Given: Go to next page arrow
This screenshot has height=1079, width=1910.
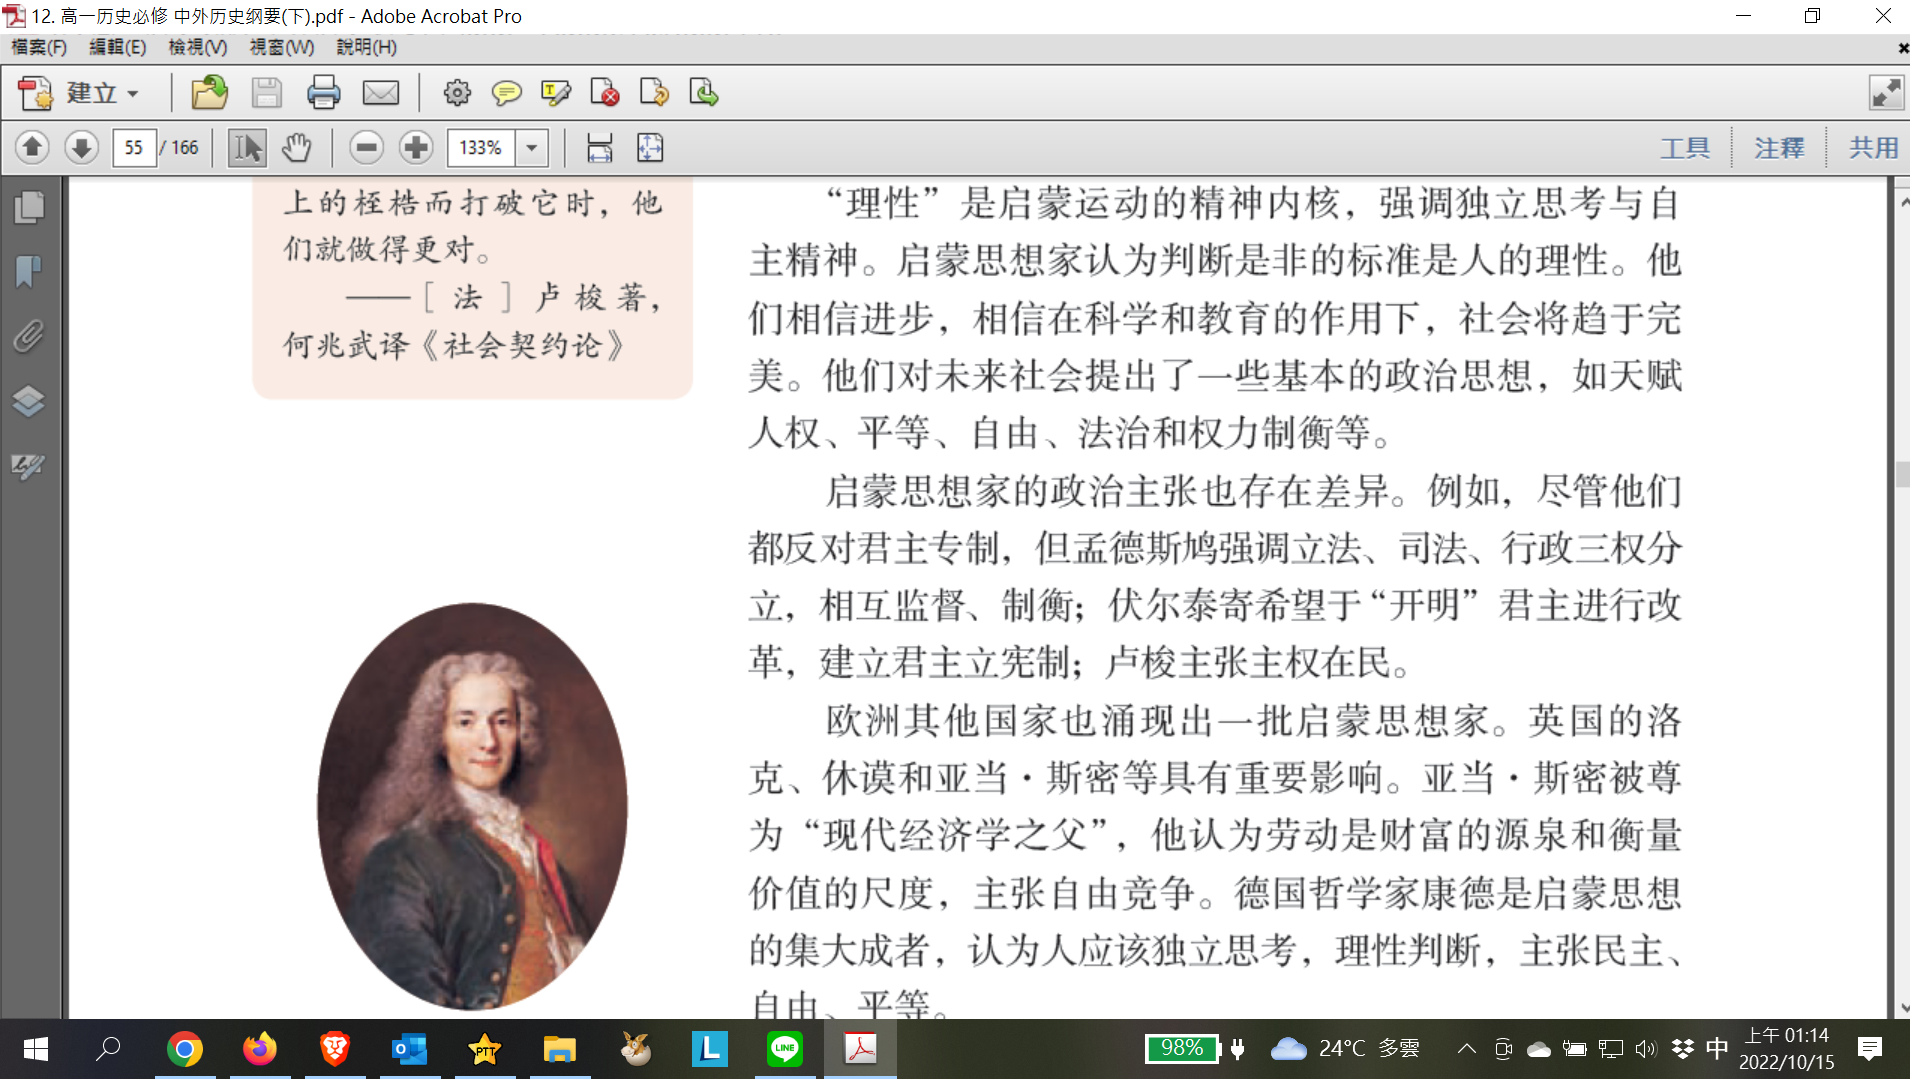Looking at the screenshot, I should click(x=81, y=148).
